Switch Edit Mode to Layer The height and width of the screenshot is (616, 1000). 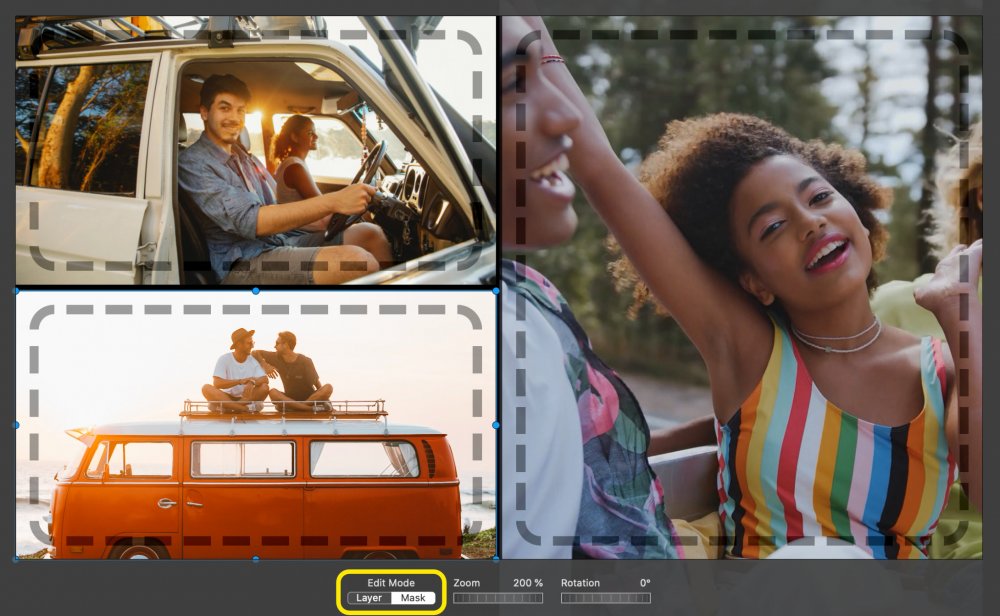[x=369, y=598]
